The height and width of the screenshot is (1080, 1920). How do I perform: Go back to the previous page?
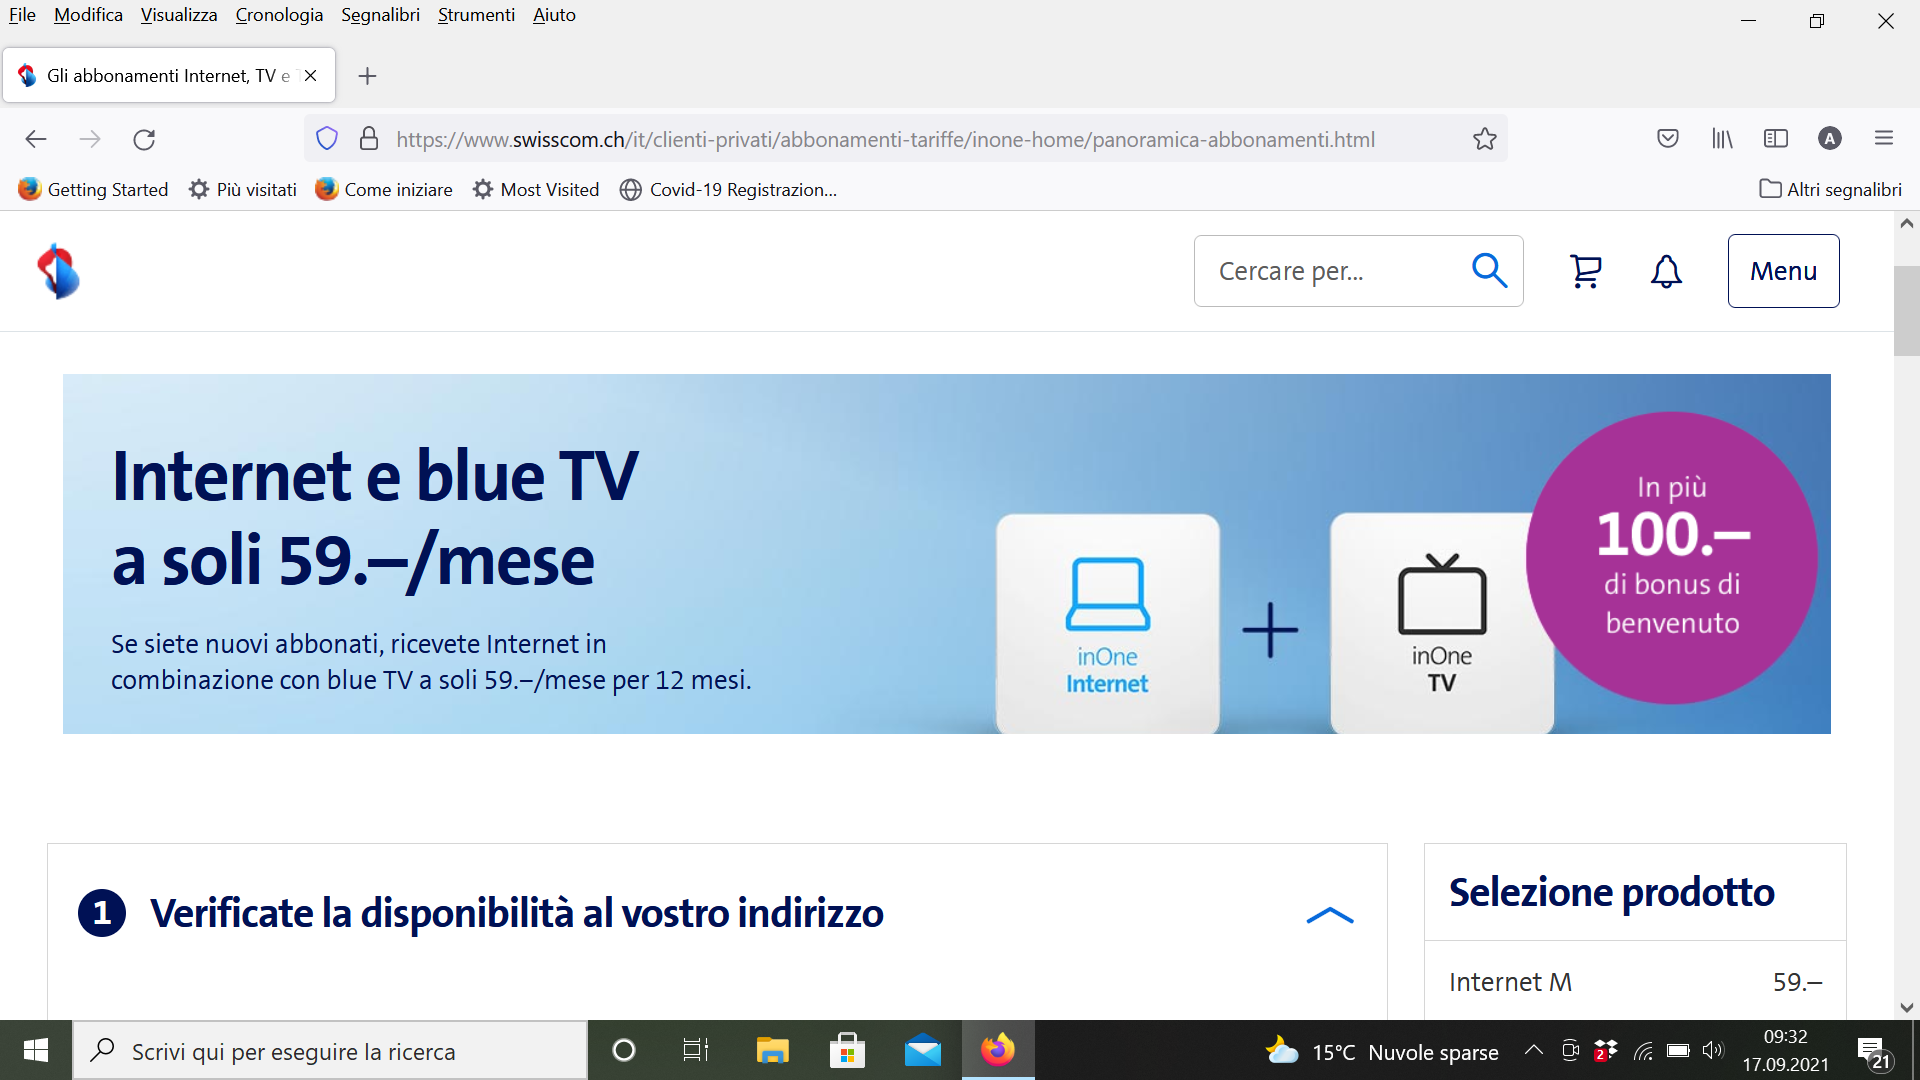click(36, 139)
